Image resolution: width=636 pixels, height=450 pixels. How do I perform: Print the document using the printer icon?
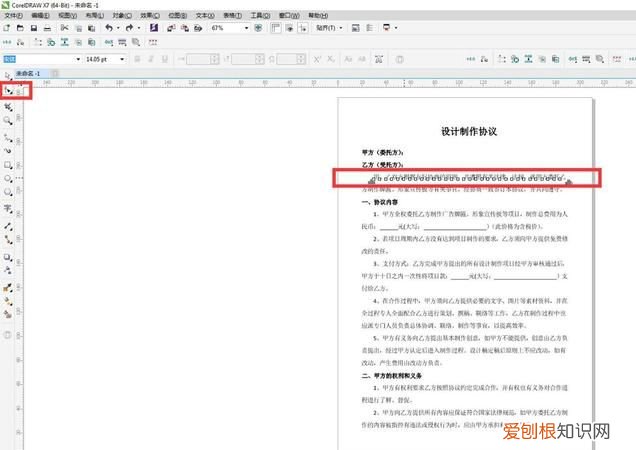(47, 28)
